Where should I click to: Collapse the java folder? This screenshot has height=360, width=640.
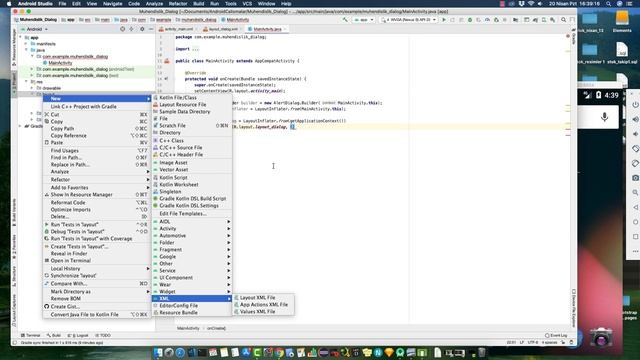point(26,50)
